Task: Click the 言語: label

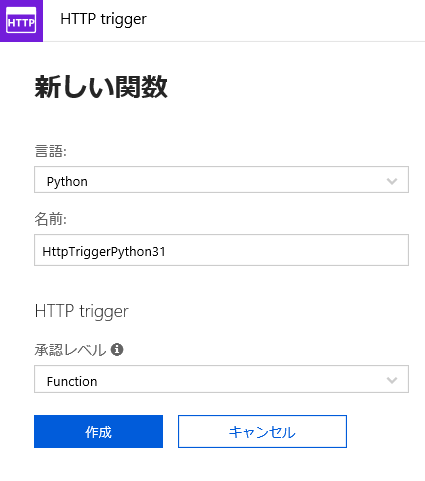Action: (x=51, y=151)
